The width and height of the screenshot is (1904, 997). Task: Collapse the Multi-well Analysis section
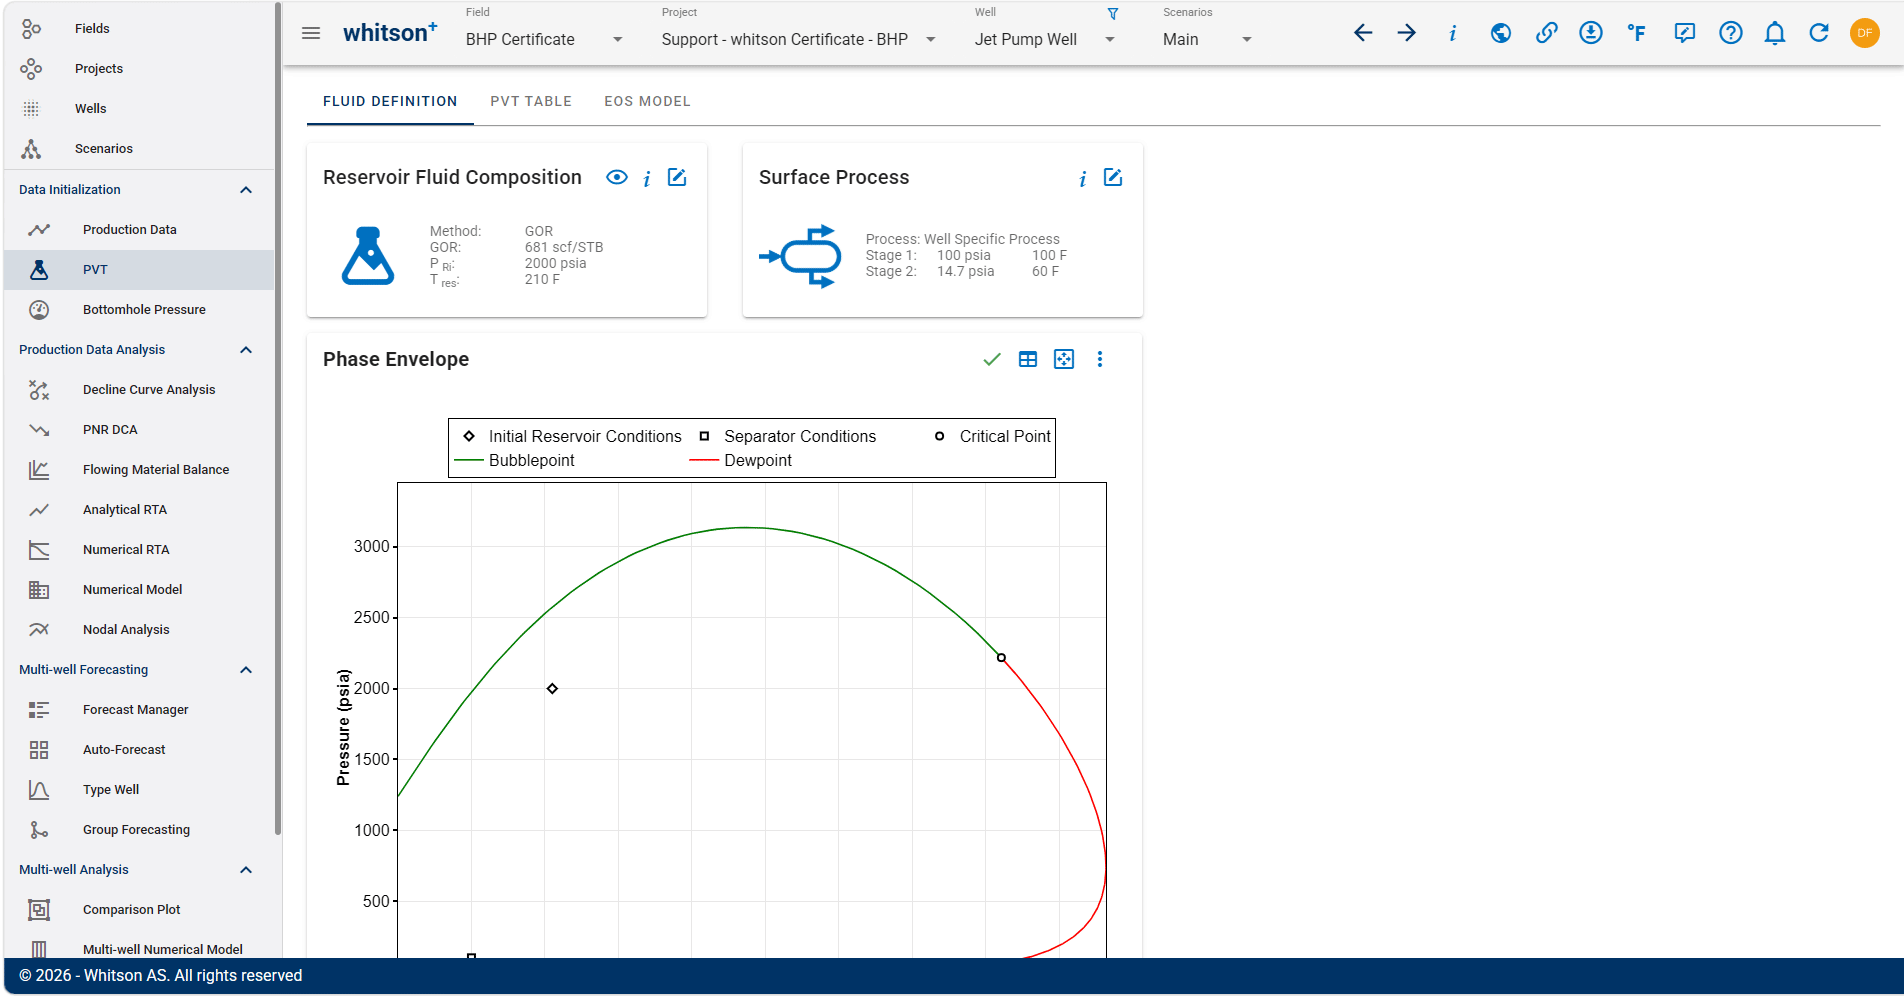click(x=246, y=870)
